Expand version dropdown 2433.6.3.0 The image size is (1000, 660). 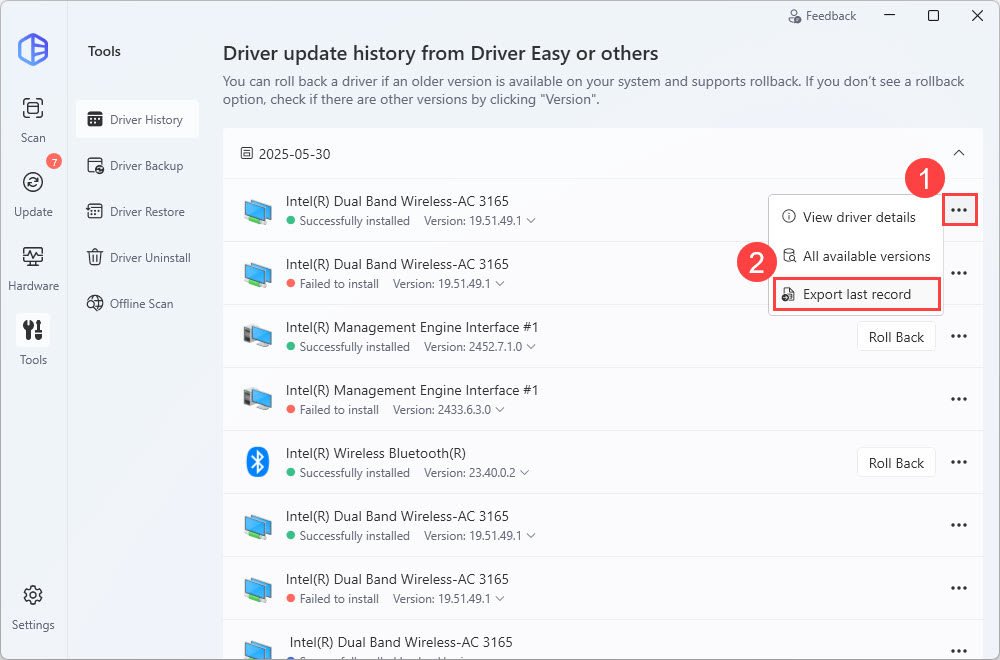coord(499,410)
